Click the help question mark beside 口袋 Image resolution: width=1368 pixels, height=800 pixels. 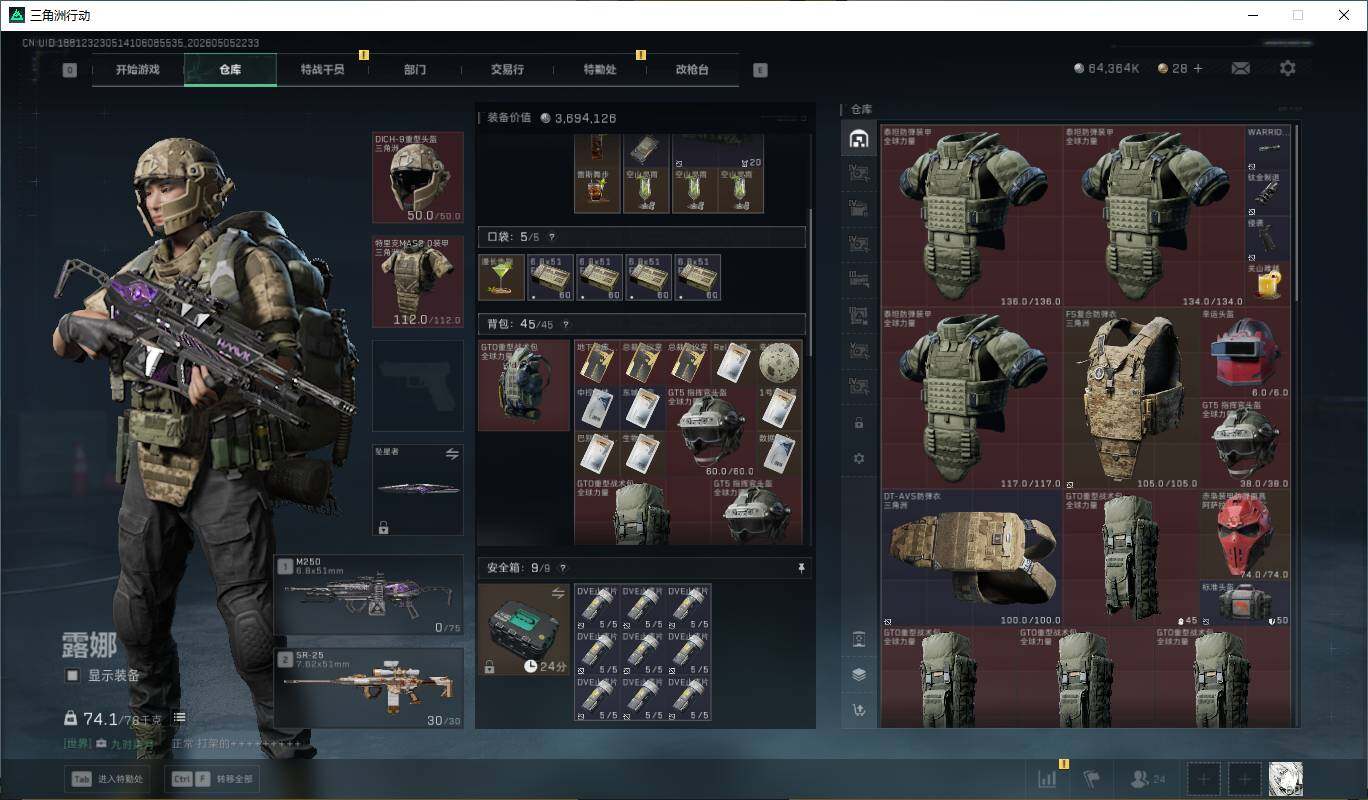coord(551,237)
